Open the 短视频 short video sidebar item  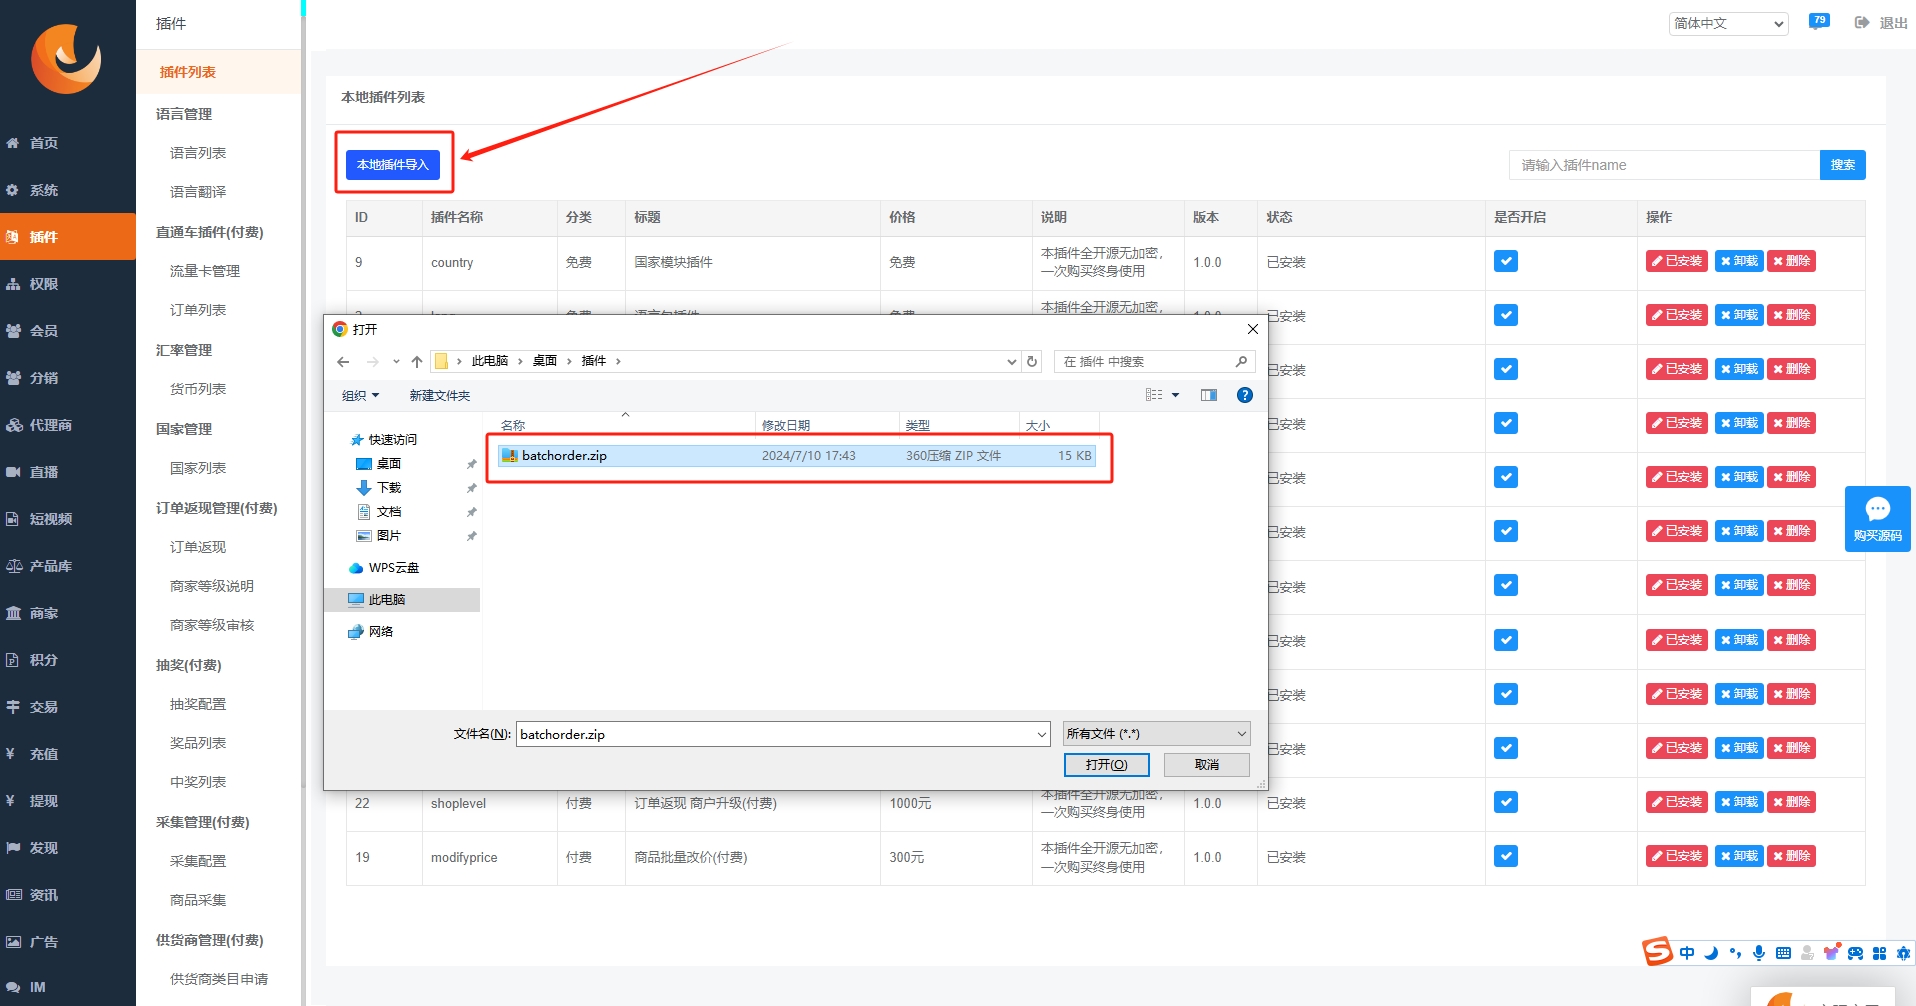point(67,519)
